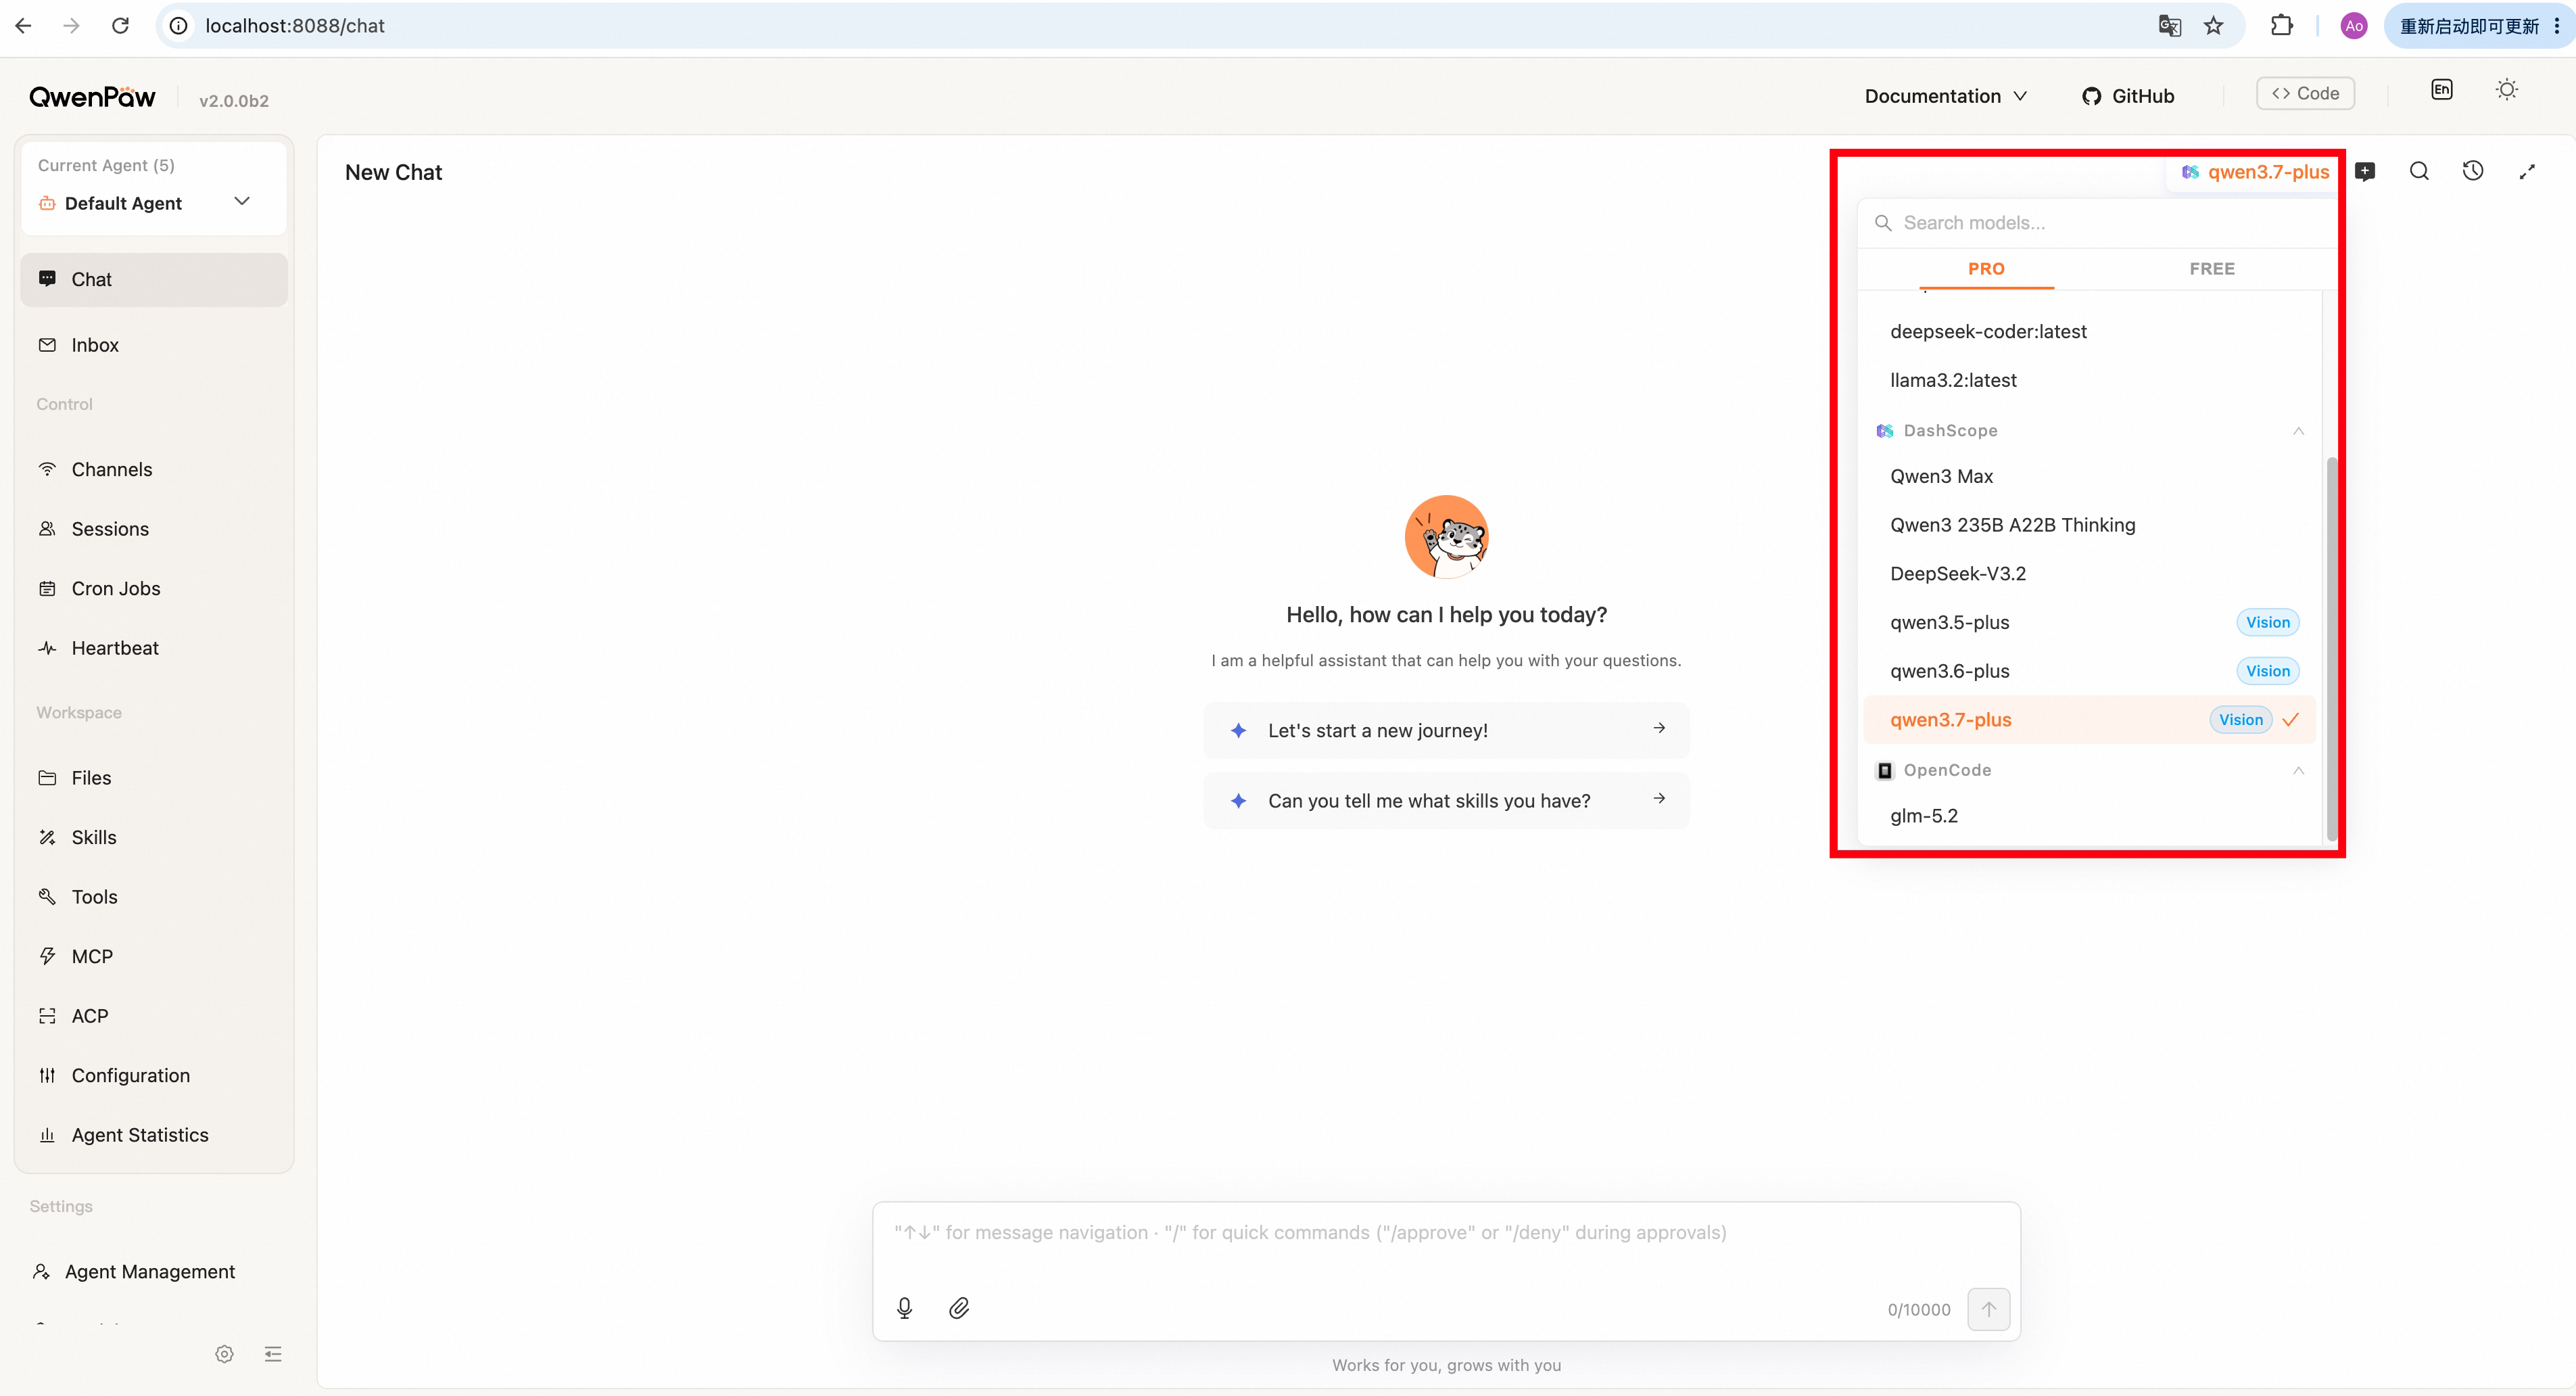Open Cron Jobs in the sidebar
2576x1396 pixels.
154,589
